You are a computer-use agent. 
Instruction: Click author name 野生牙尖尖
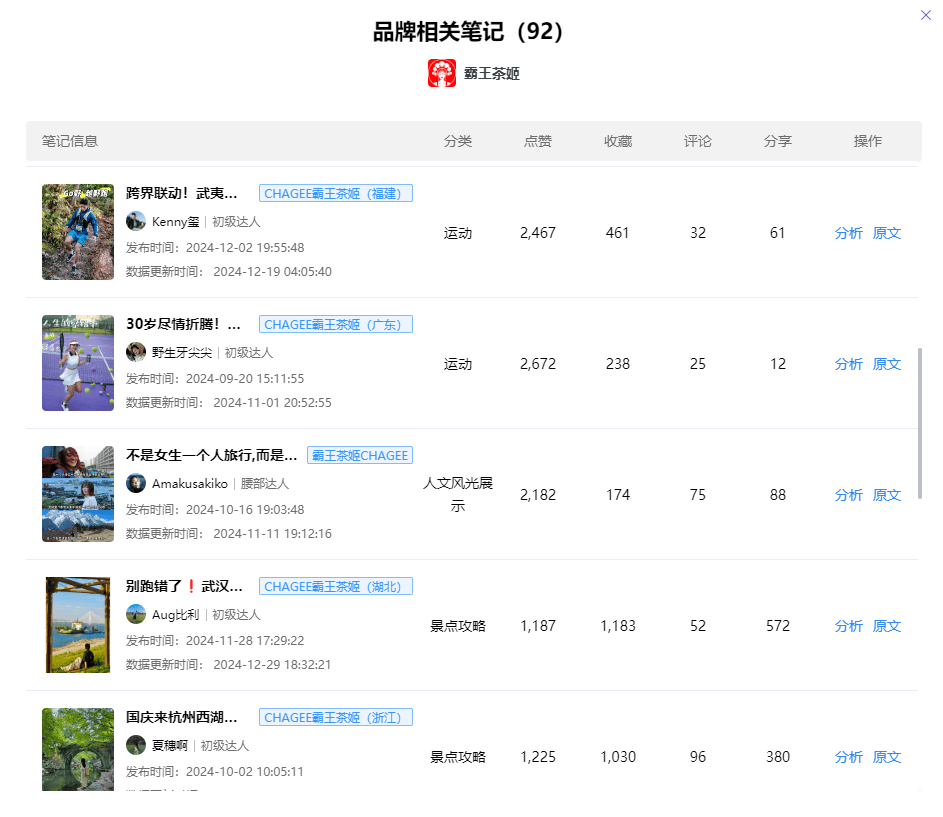[x=182, y=353]
